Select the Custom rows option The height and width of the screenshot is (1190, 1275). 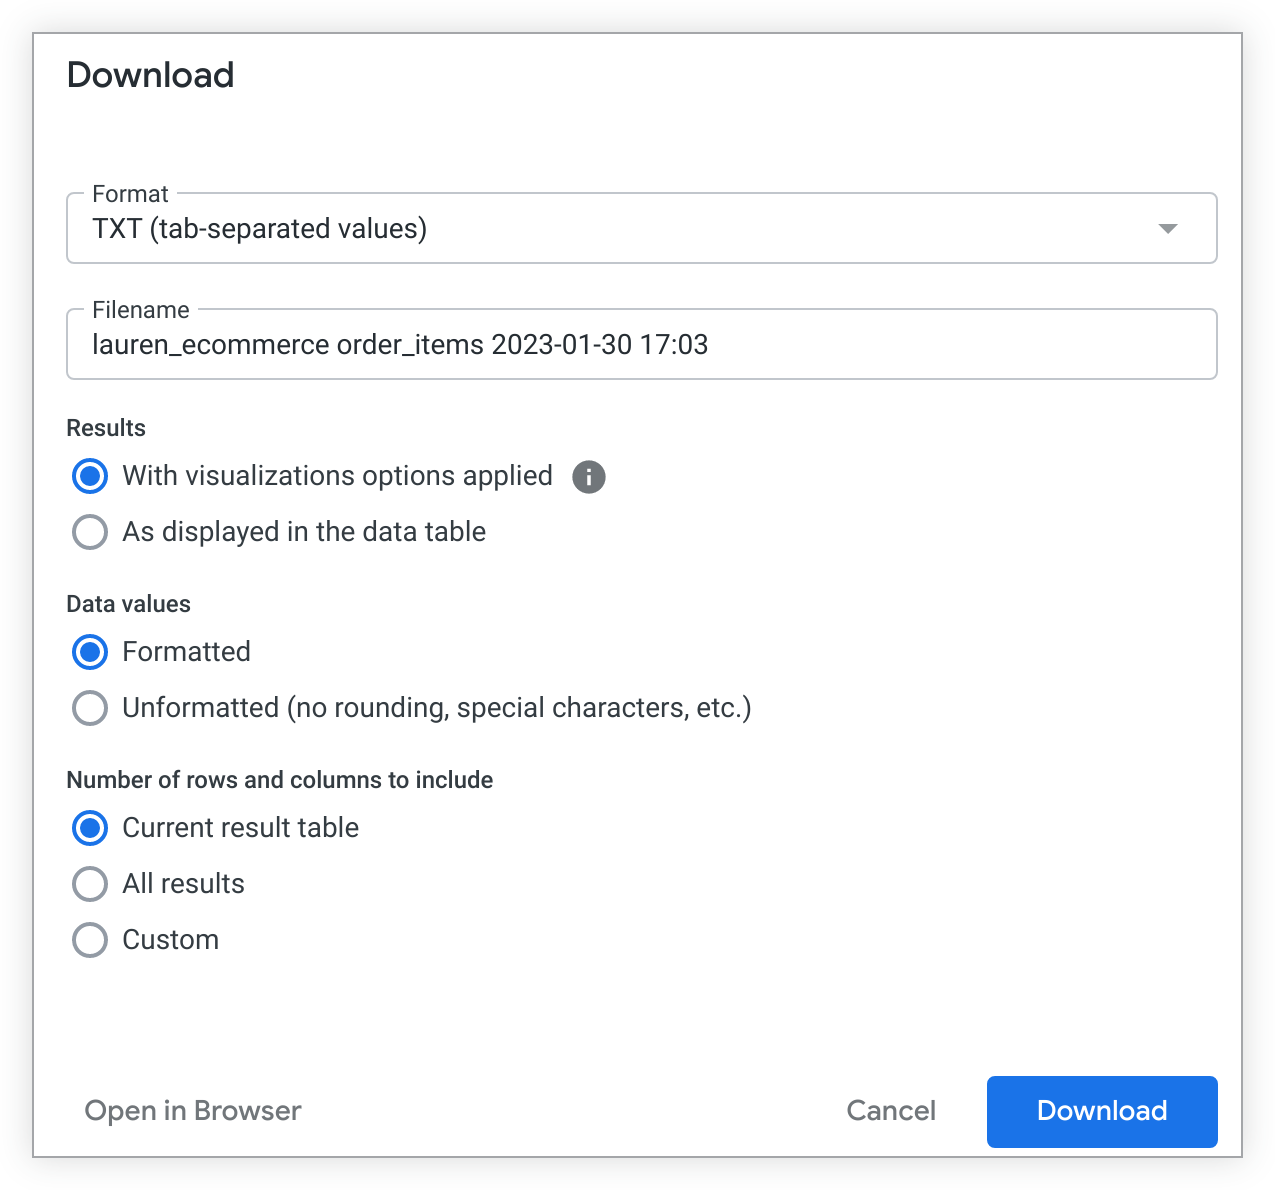pyautogui.click(x=90, y=940)
